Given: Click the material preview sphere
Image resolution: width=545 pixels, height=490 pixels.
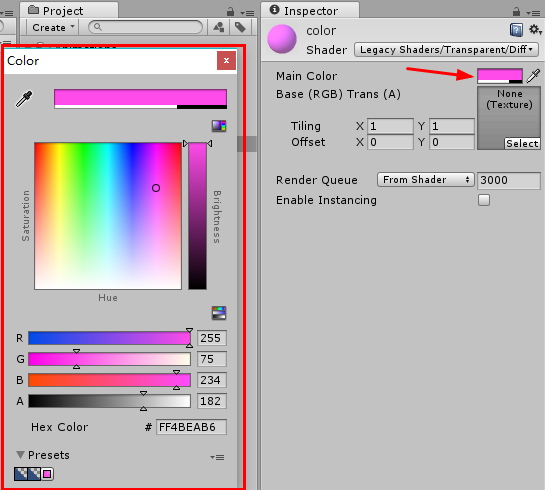Looking at the screenshot, I should point(282,39).
